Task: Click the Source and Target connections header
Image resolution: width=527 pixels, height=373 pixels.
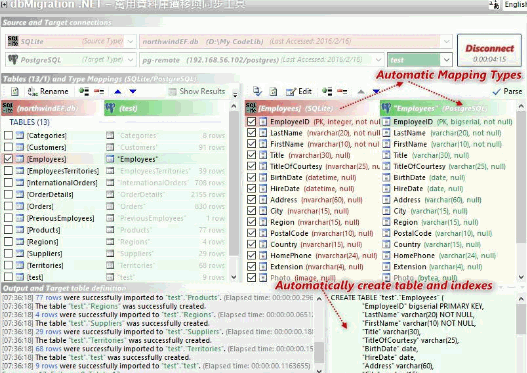Action: 57,23
